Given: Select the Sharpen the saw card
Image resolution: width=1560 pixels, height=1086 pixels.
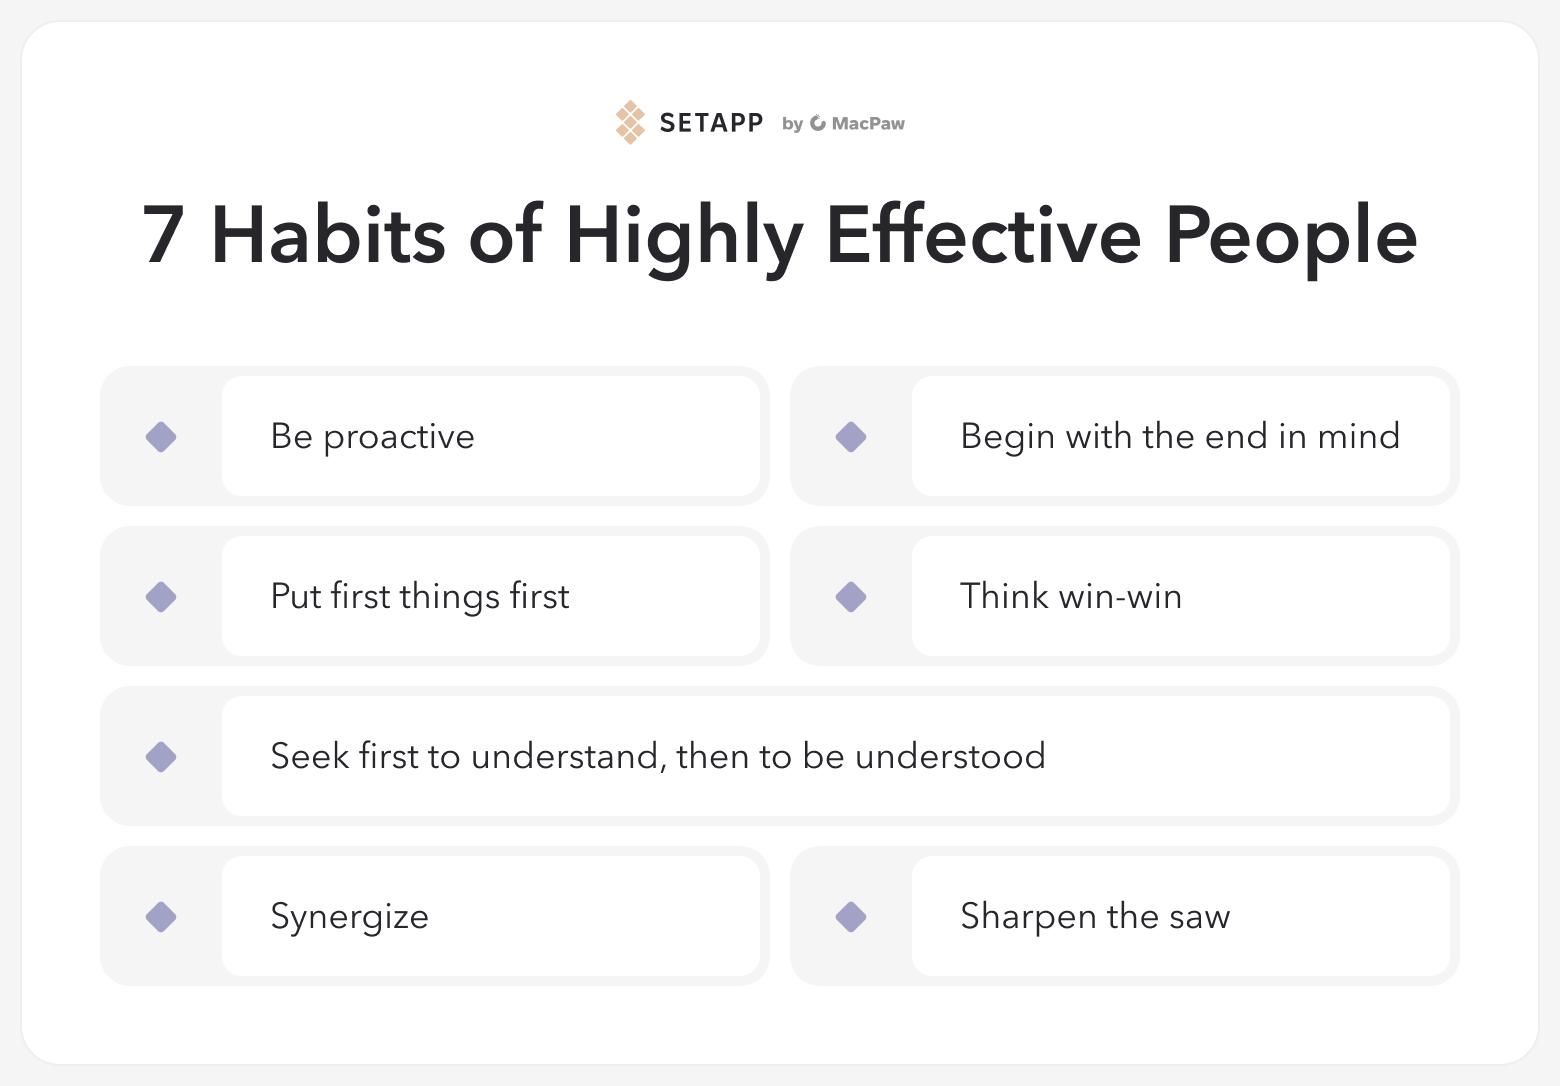Looking at the screenshot, I should click(x=1180, y=916).
